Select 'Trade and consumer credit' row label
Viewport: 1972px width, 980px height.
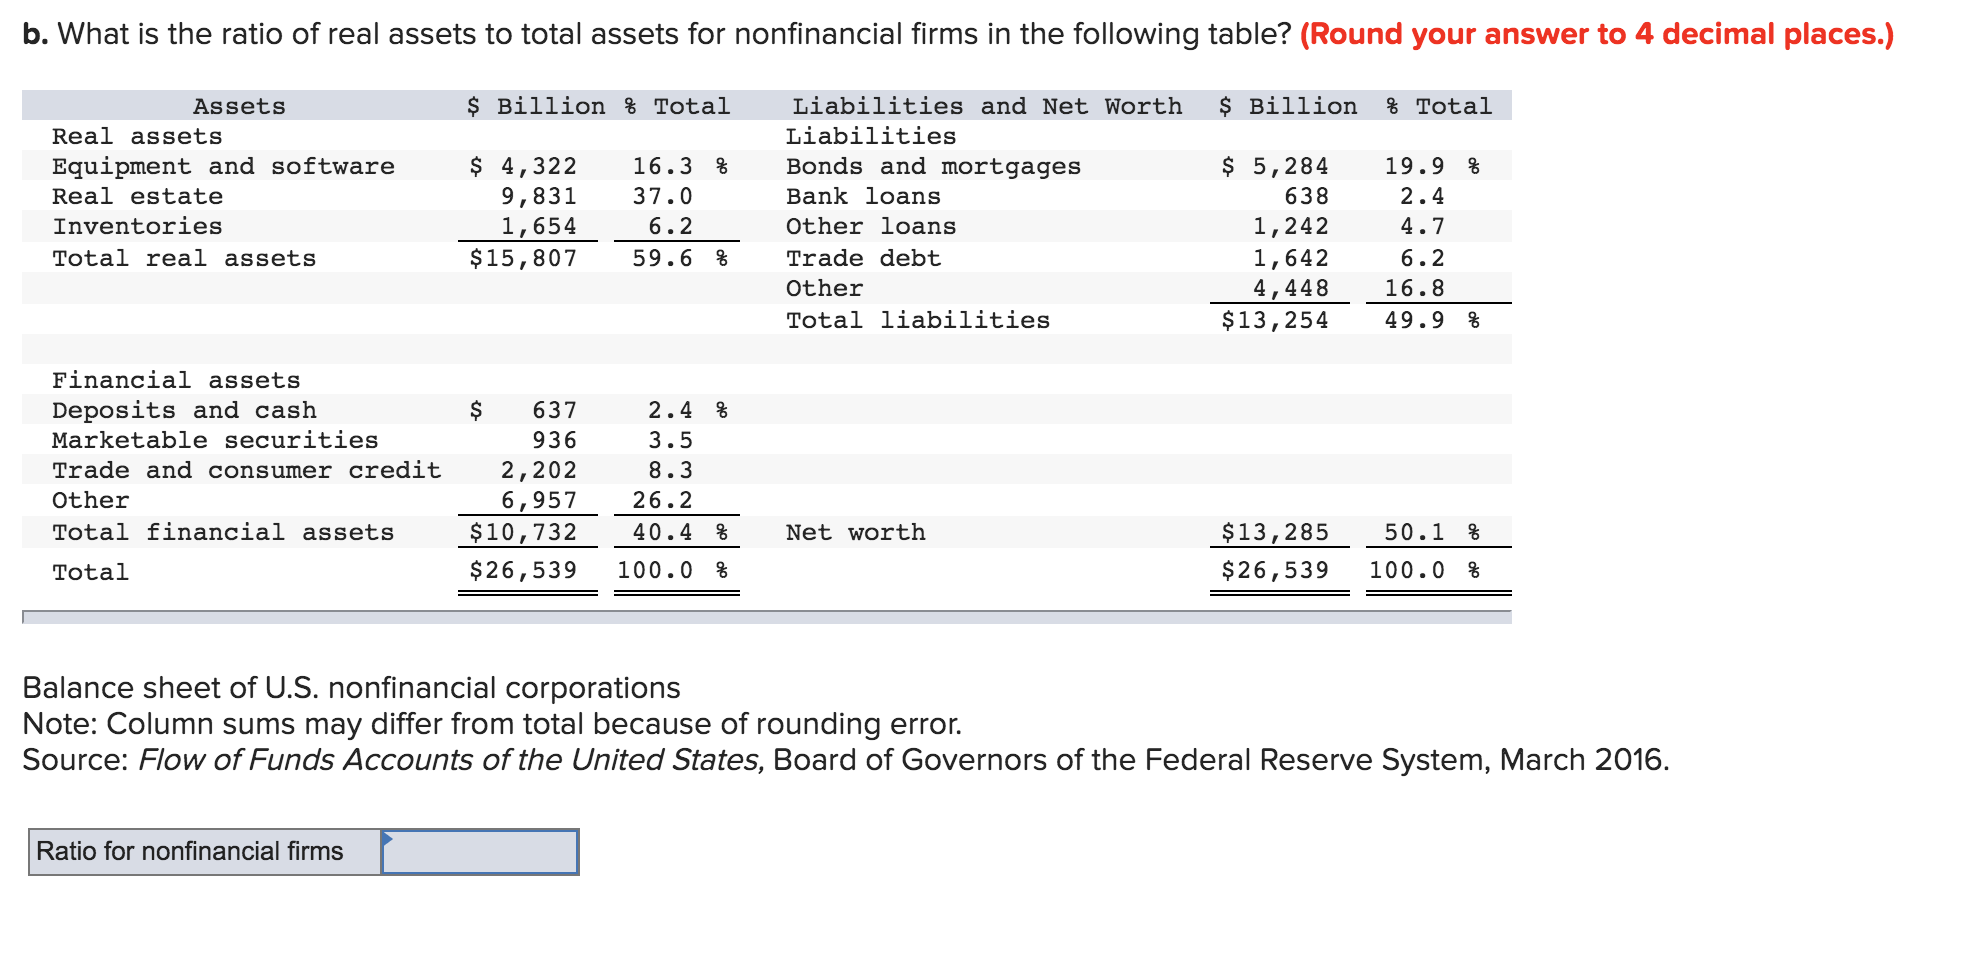[246, 470]
